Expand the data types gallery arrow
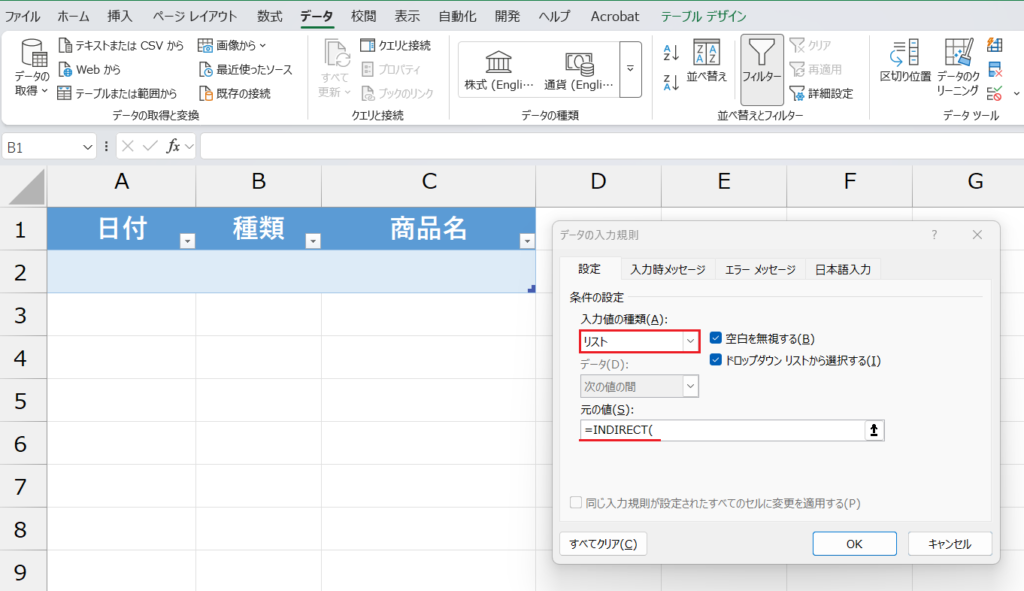The width and height of the screenshot is (1024, 591). pyautogui.click(x=630, y=69)
